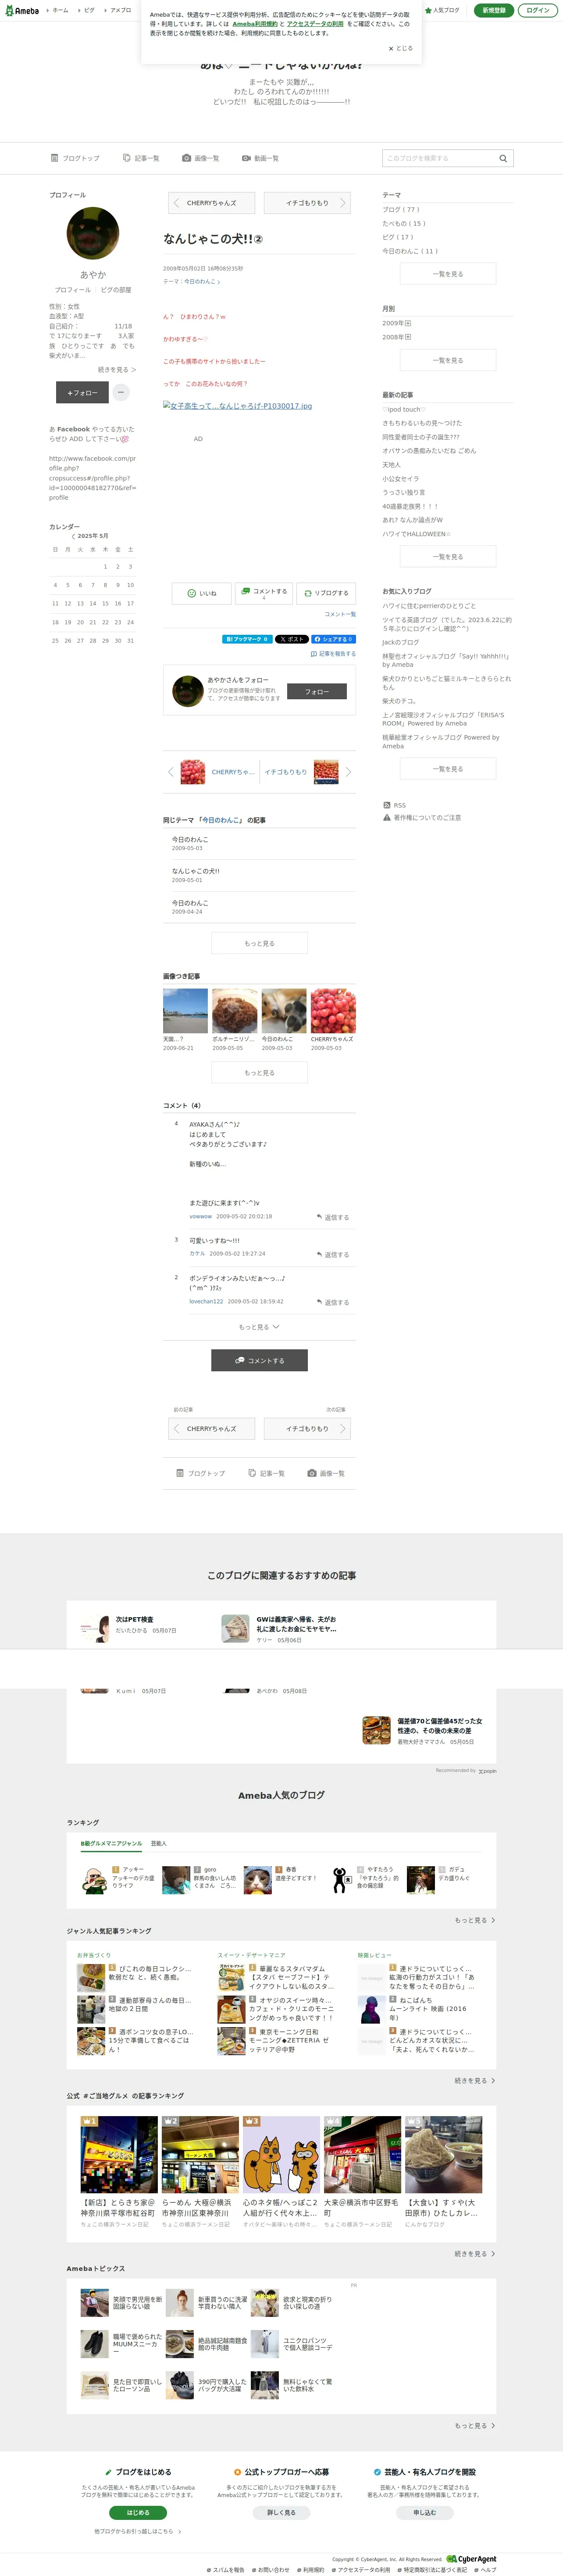Click the Hatena B!ブックマーク button
This screenshot has width=563, height=2576.
(246, 638)
